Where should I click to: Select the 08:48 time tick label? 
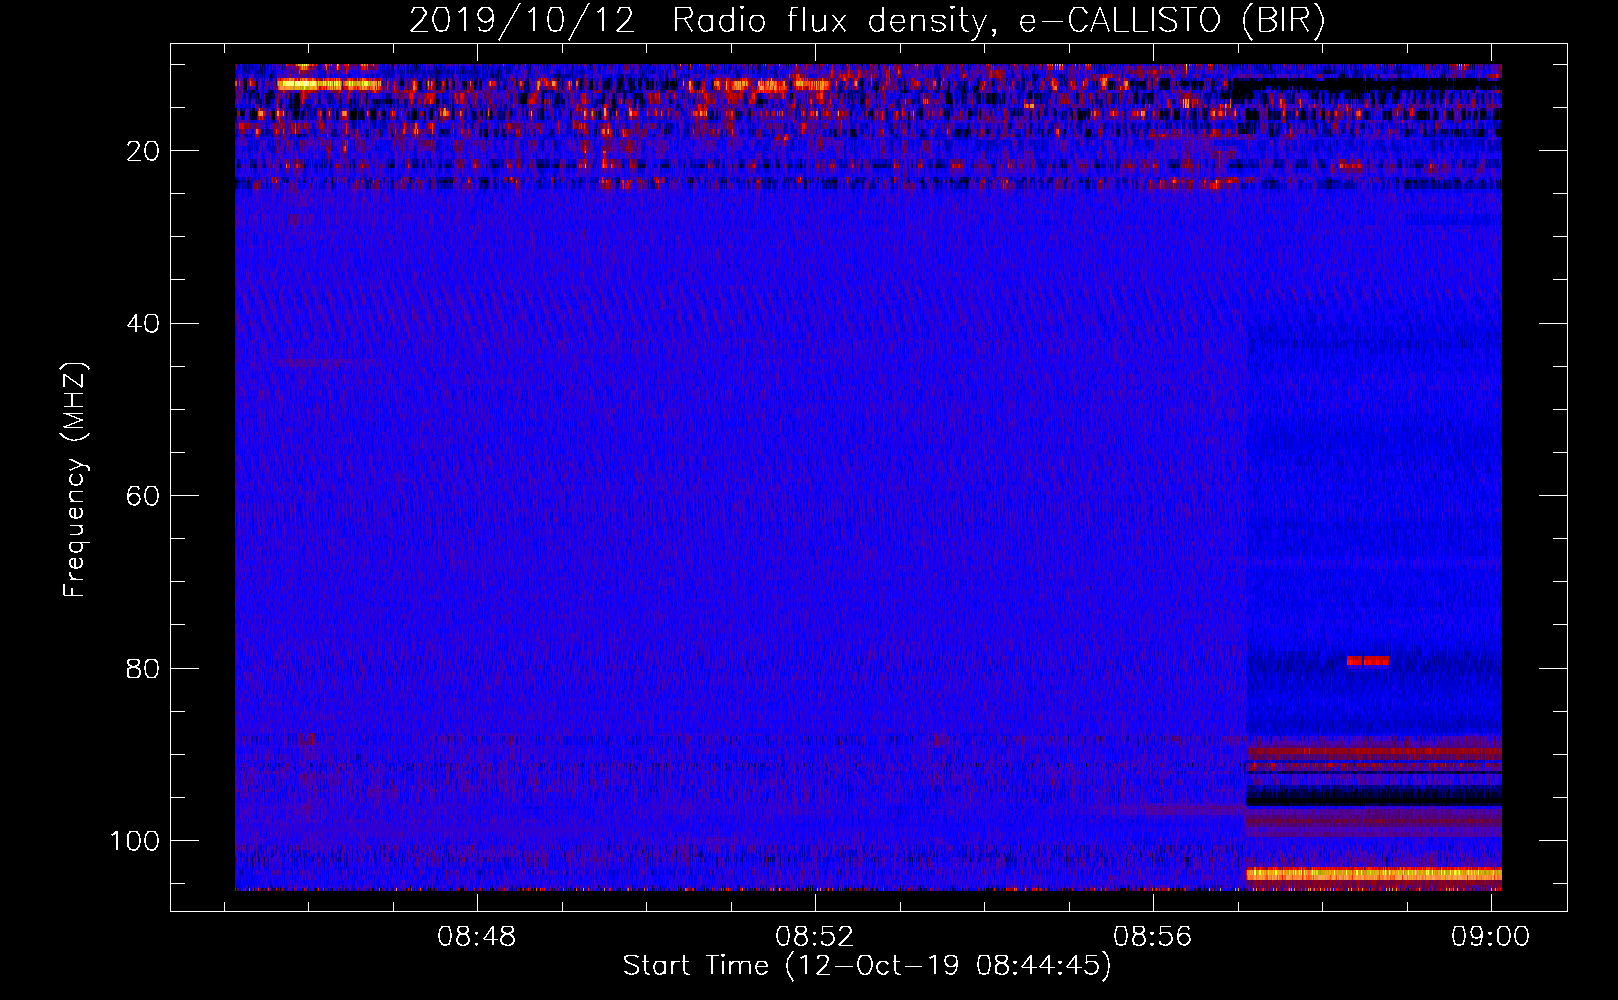click(x=477, y=937)
